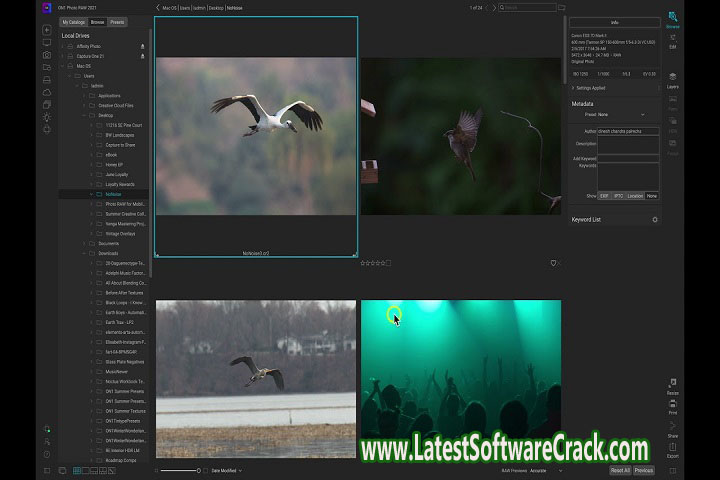The height and width of the screenshot is (480, 720).
Task: Collapse the Mac OS drive in tree
Action: click(x=62, y=66)
